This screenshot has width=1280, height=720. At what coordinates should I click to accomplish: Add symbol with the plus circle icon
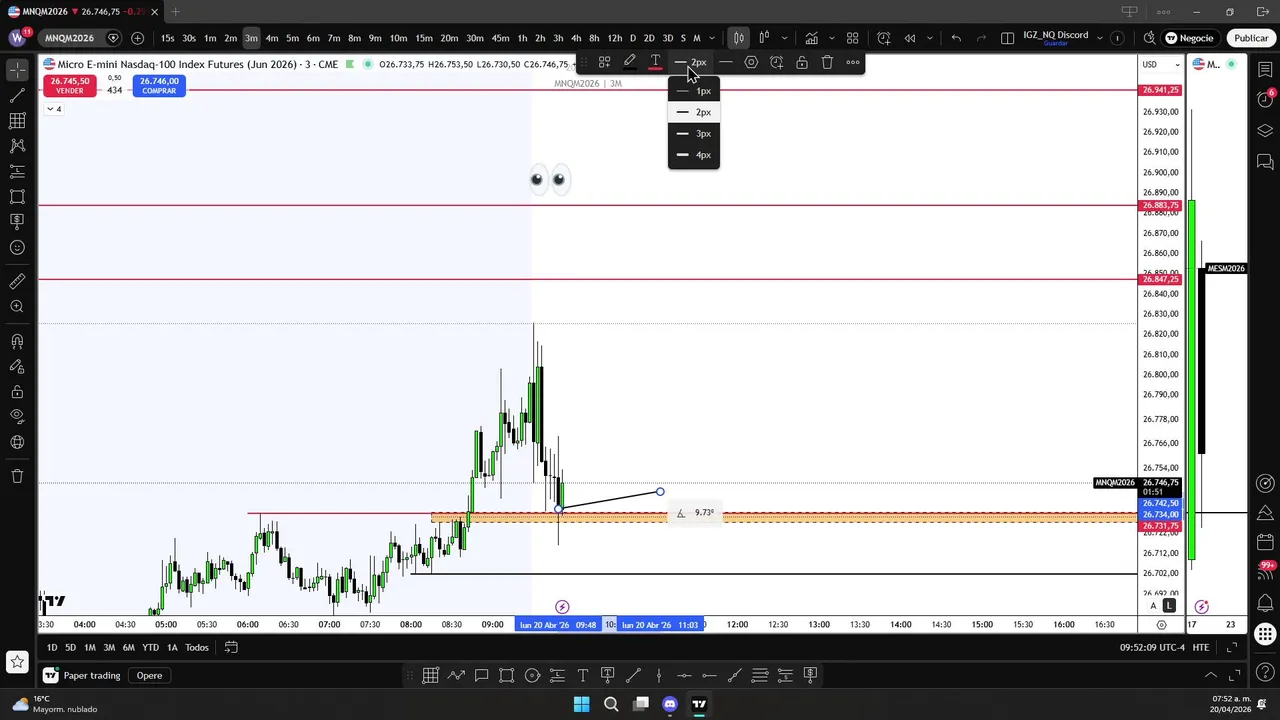tap(137, 38)
